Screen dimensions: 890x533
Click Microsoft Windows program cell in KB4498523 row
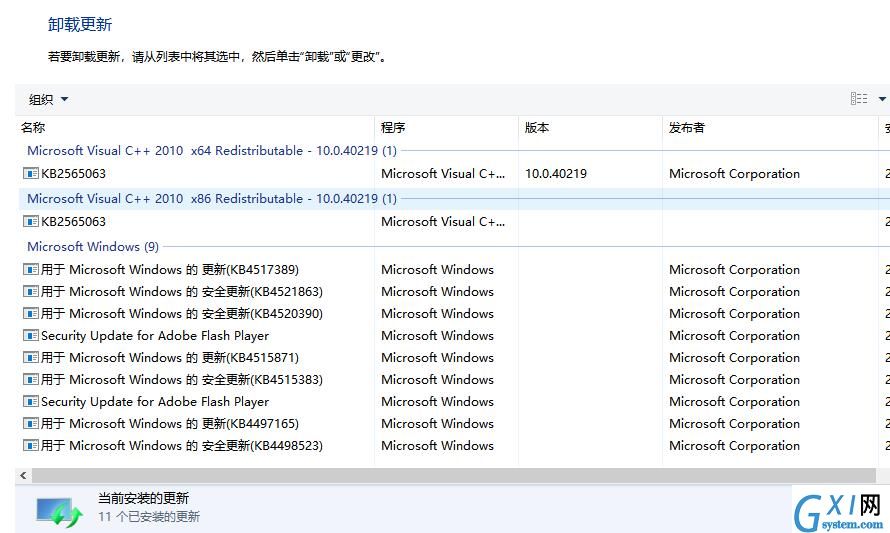(x=437, y=446)
